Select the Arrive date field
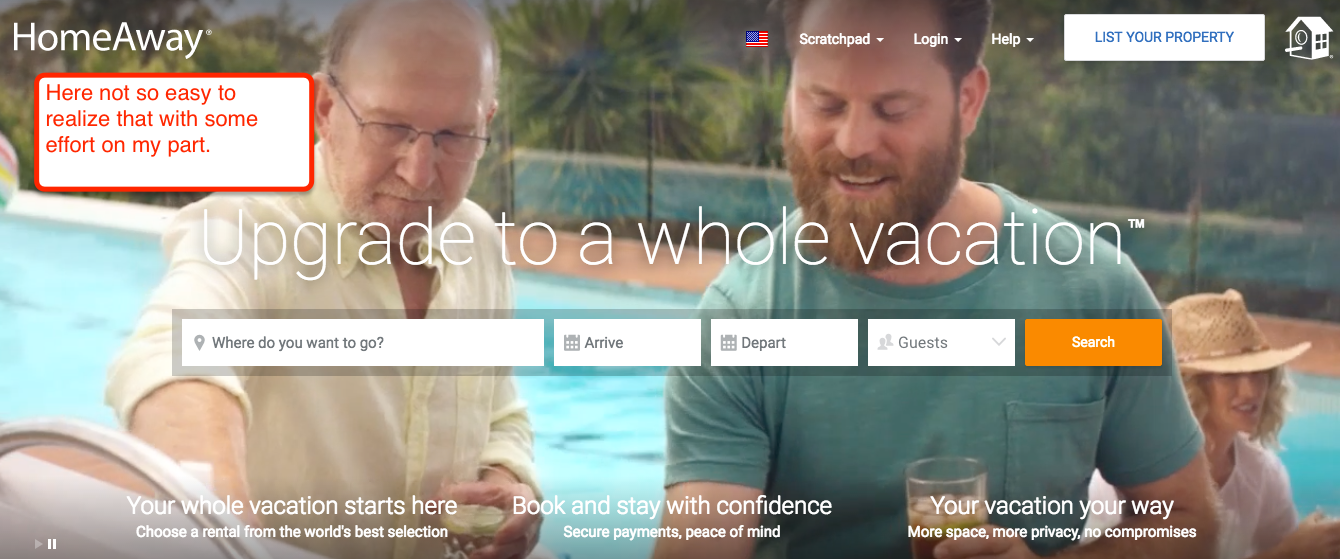 click(x=627, y=343)
